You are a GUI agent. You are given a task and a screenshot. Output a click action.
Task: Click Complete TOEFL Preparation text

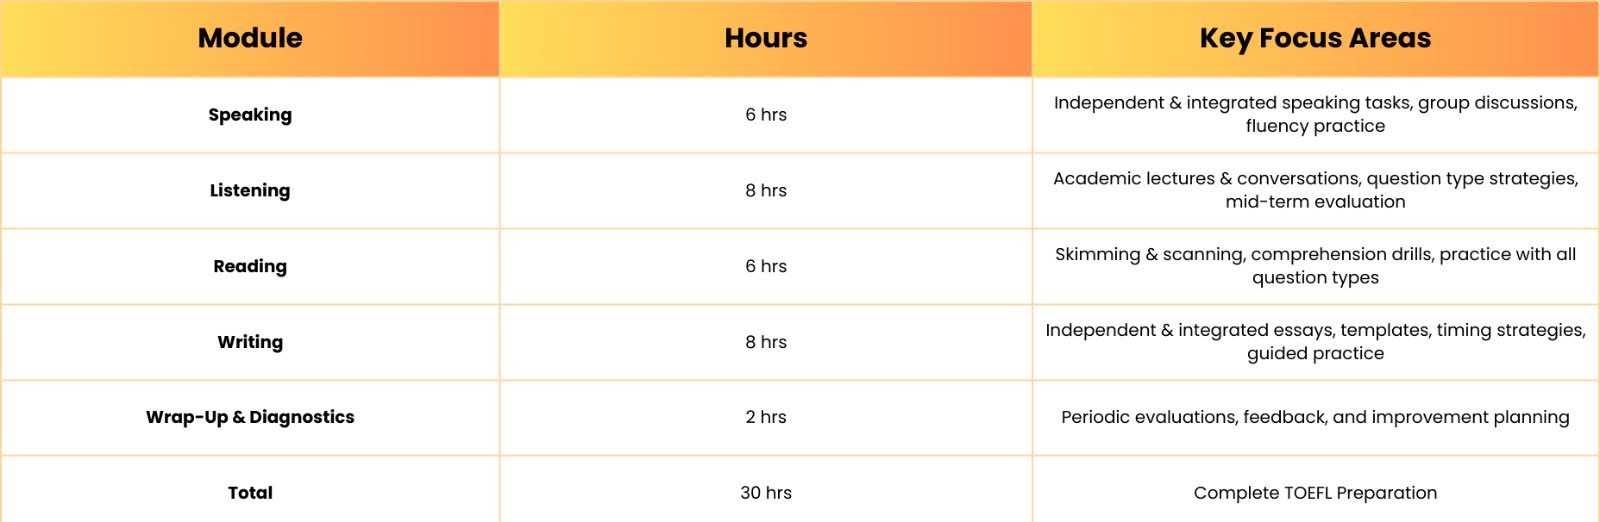pyautogui.click(x=1315, y=493)
